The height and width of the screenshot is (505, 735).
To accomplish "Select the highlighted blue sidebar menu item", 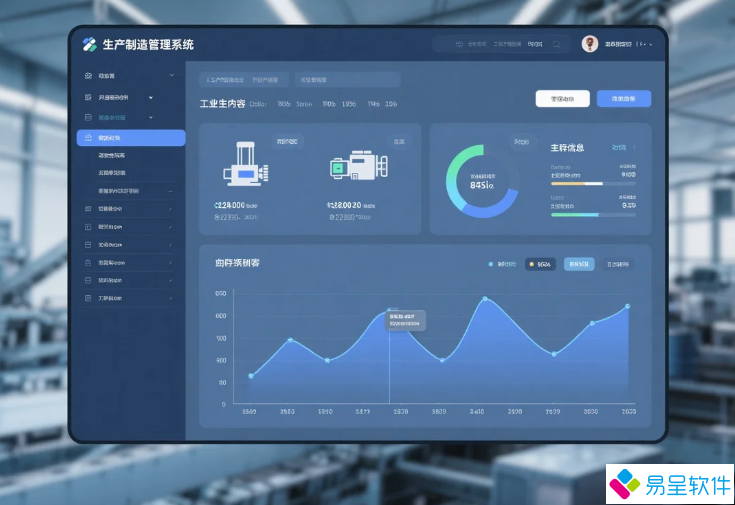I will click(x=130, y=138).
